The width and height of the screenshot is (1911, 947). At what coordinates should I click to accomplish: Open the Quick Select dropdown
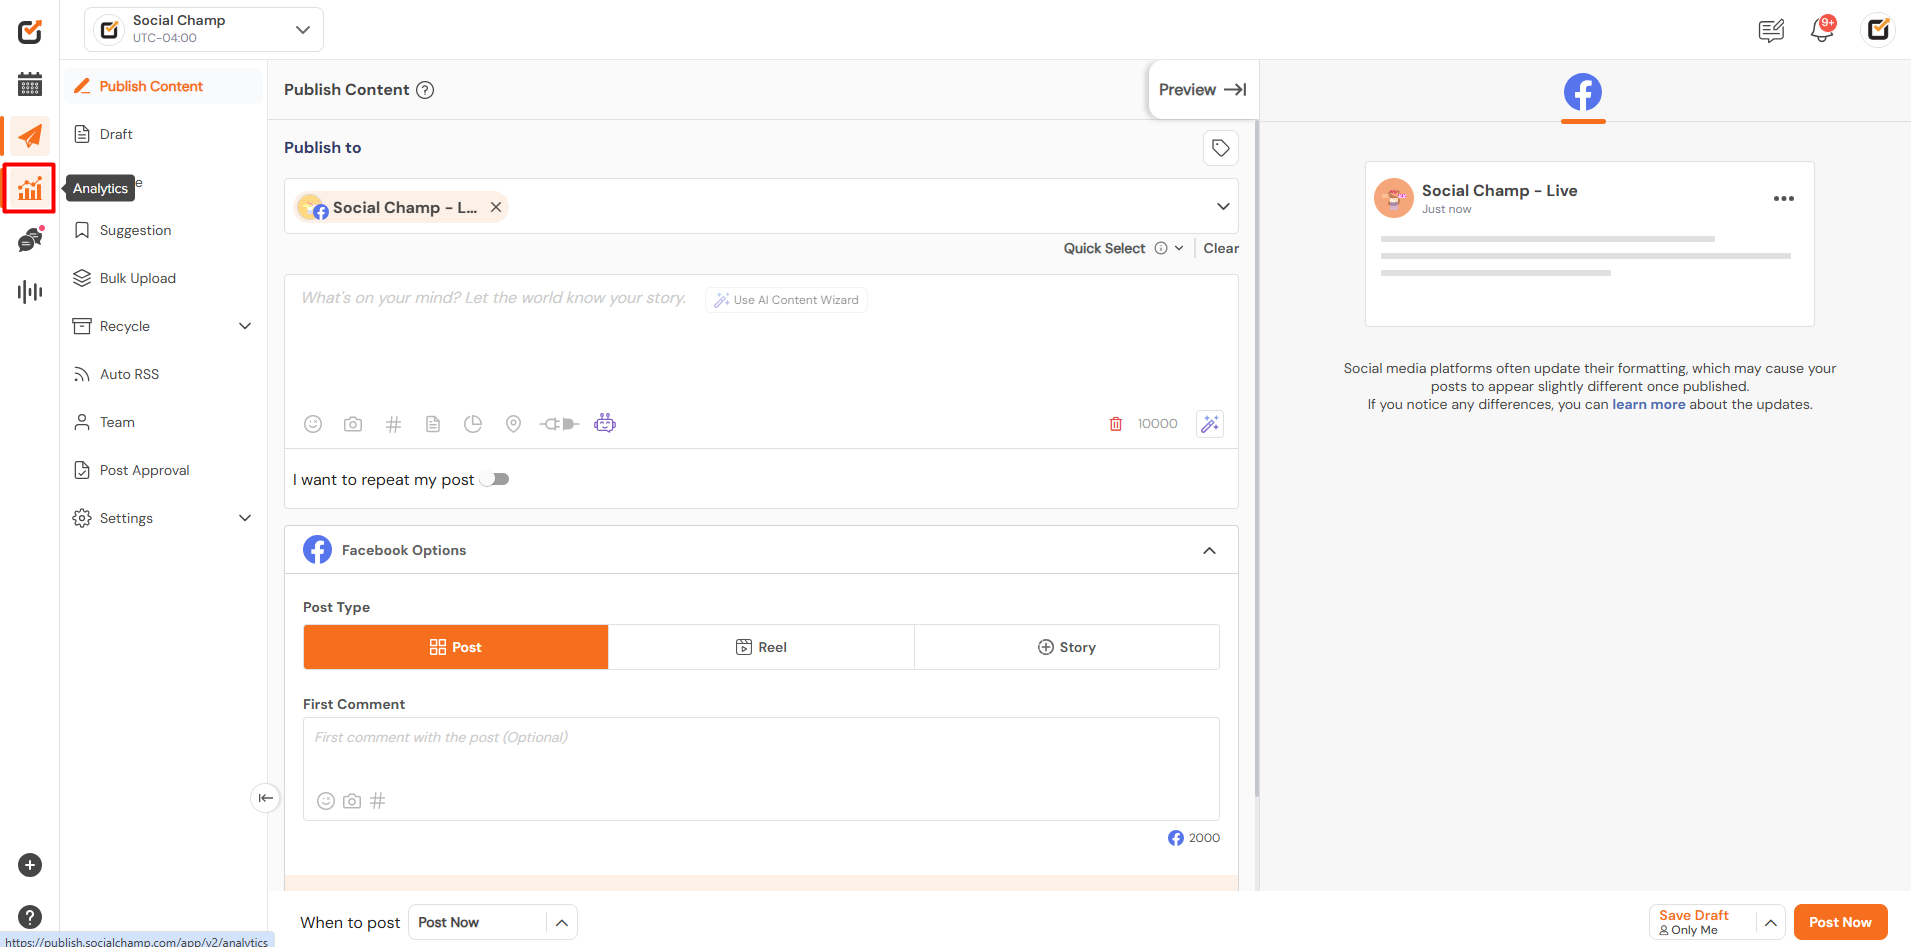click(1124, 248)
